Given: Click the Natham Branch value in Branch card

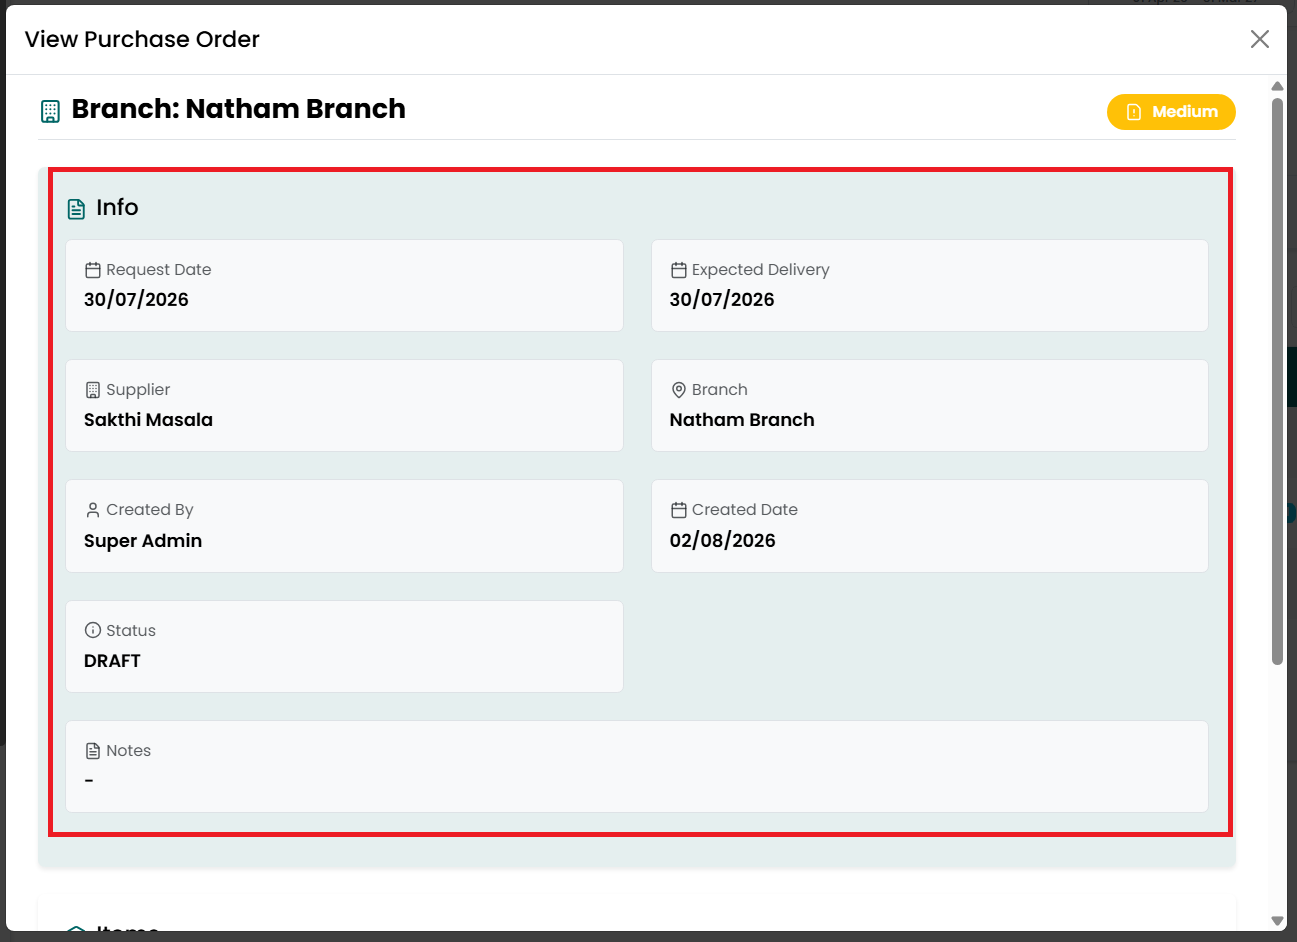Looking at the screenshot, I should pos(742,420).
